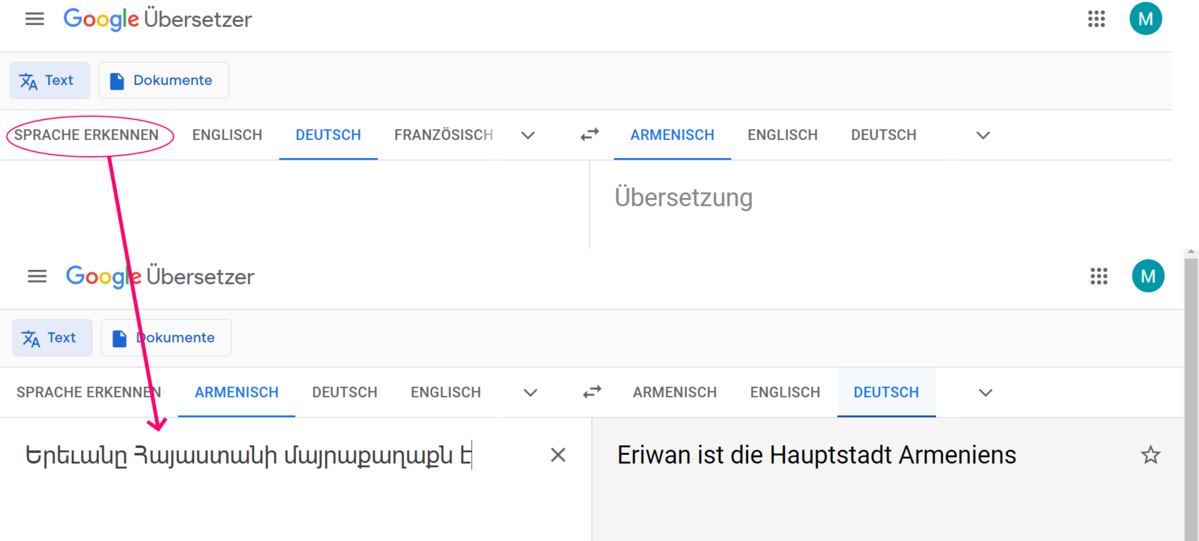Select Text mode button in upper window
This screenshot has width=1199, height=541.
click(50, 80)
